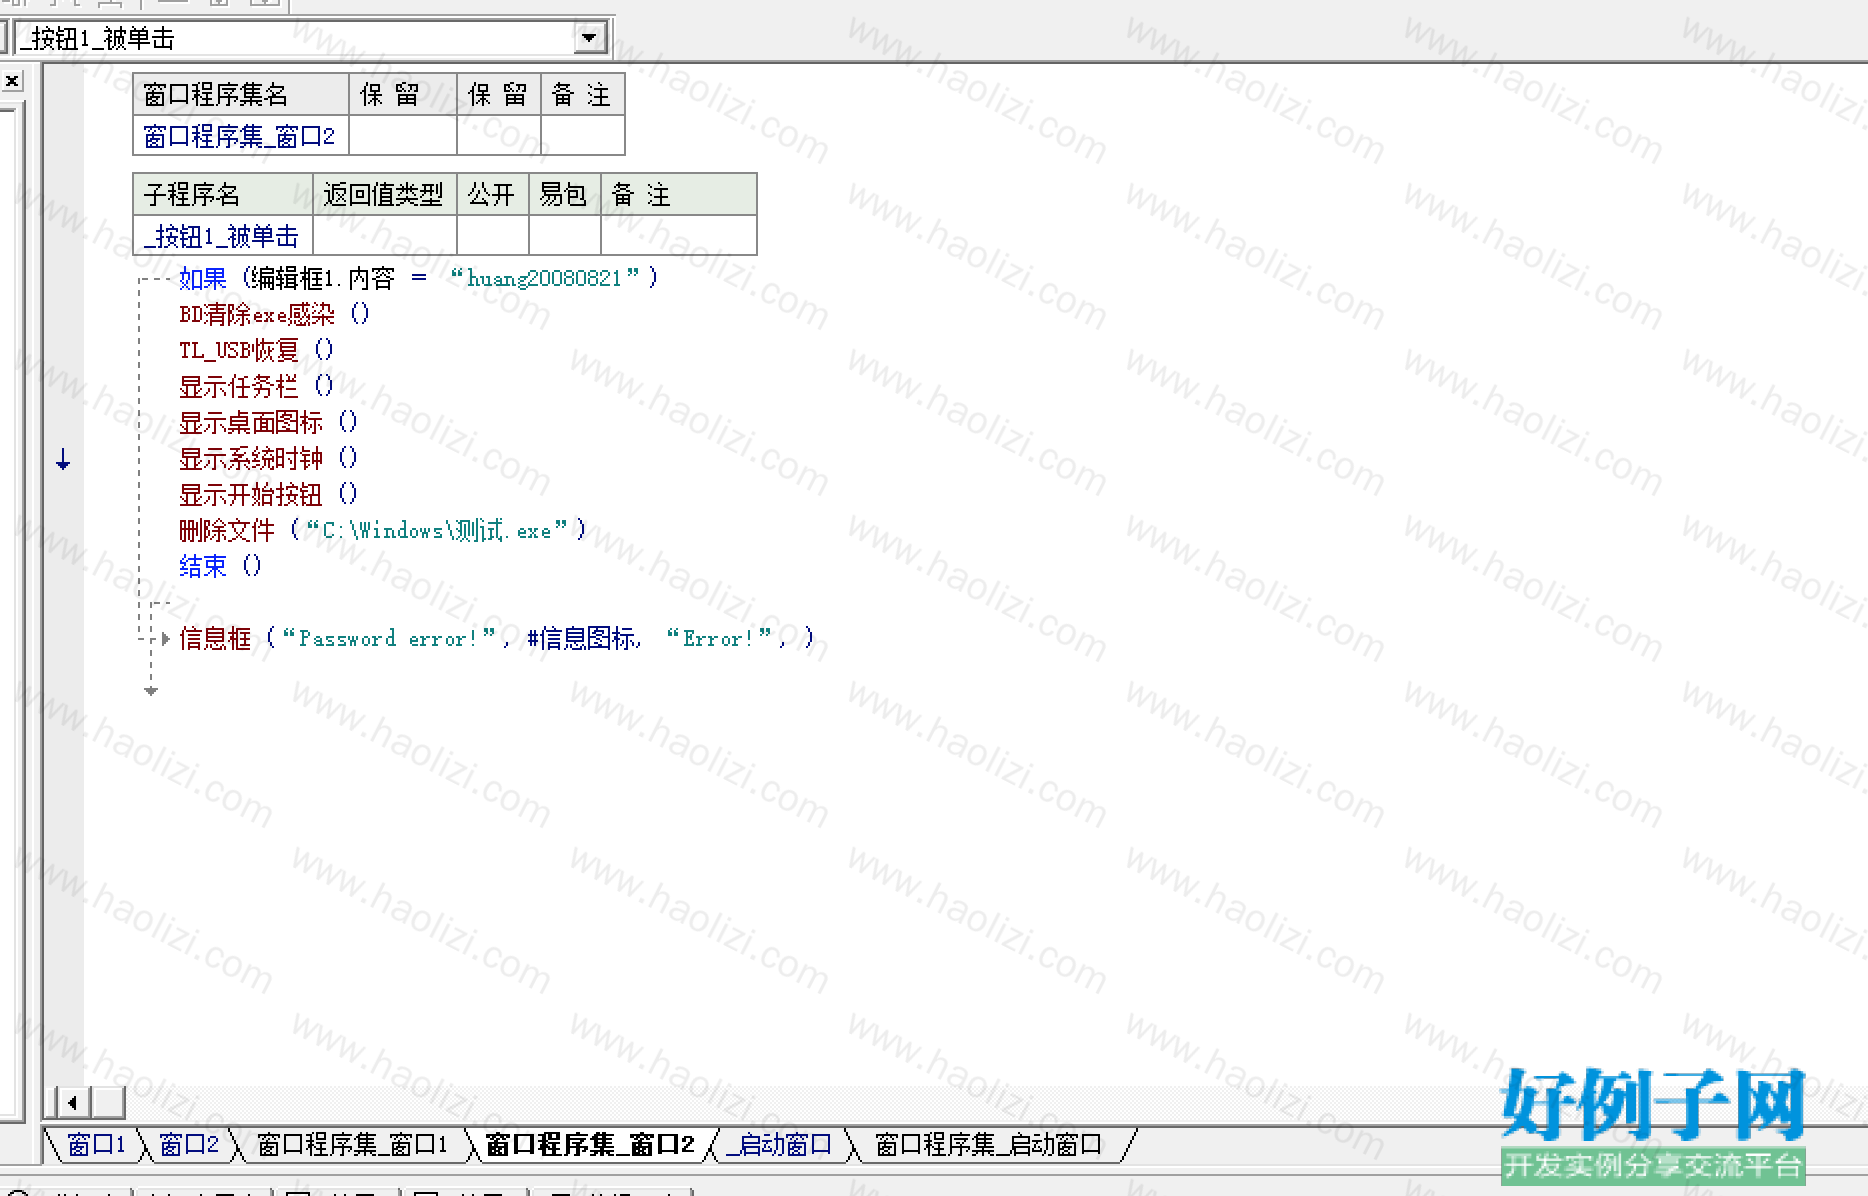Click the blue execution arrow in gutter
1868x1196 pixels.
(x=63, y=459)
